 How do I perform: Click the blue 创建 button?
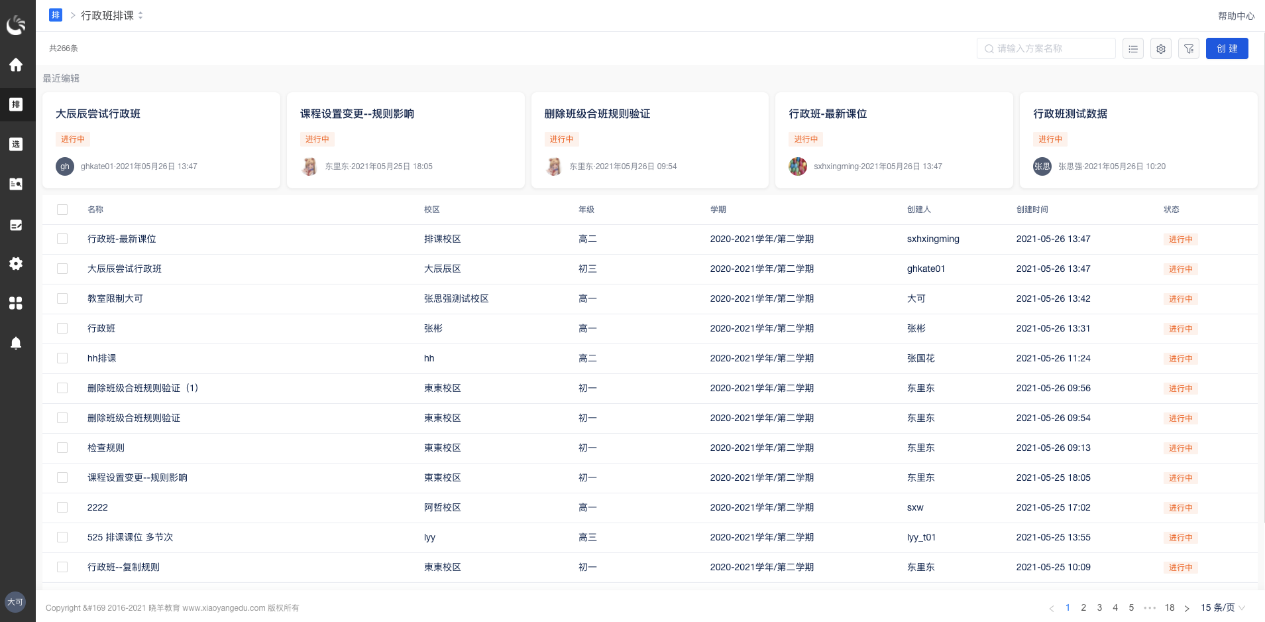1226,48
